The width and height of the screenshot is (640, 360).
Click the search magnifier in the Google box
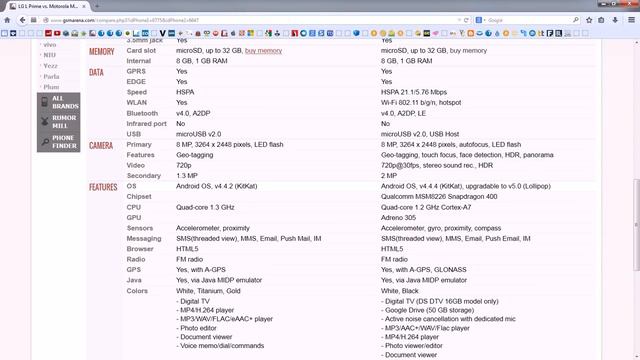[x=576, y=20]
